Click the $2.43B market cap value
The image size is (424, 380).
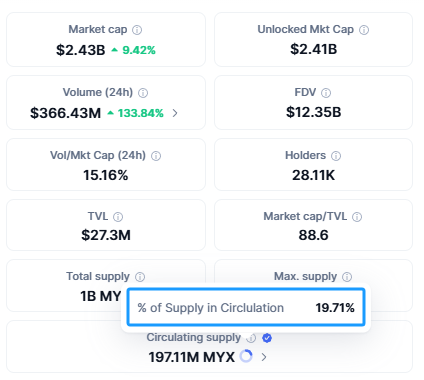pyautogui.click(x=81, y=50)
